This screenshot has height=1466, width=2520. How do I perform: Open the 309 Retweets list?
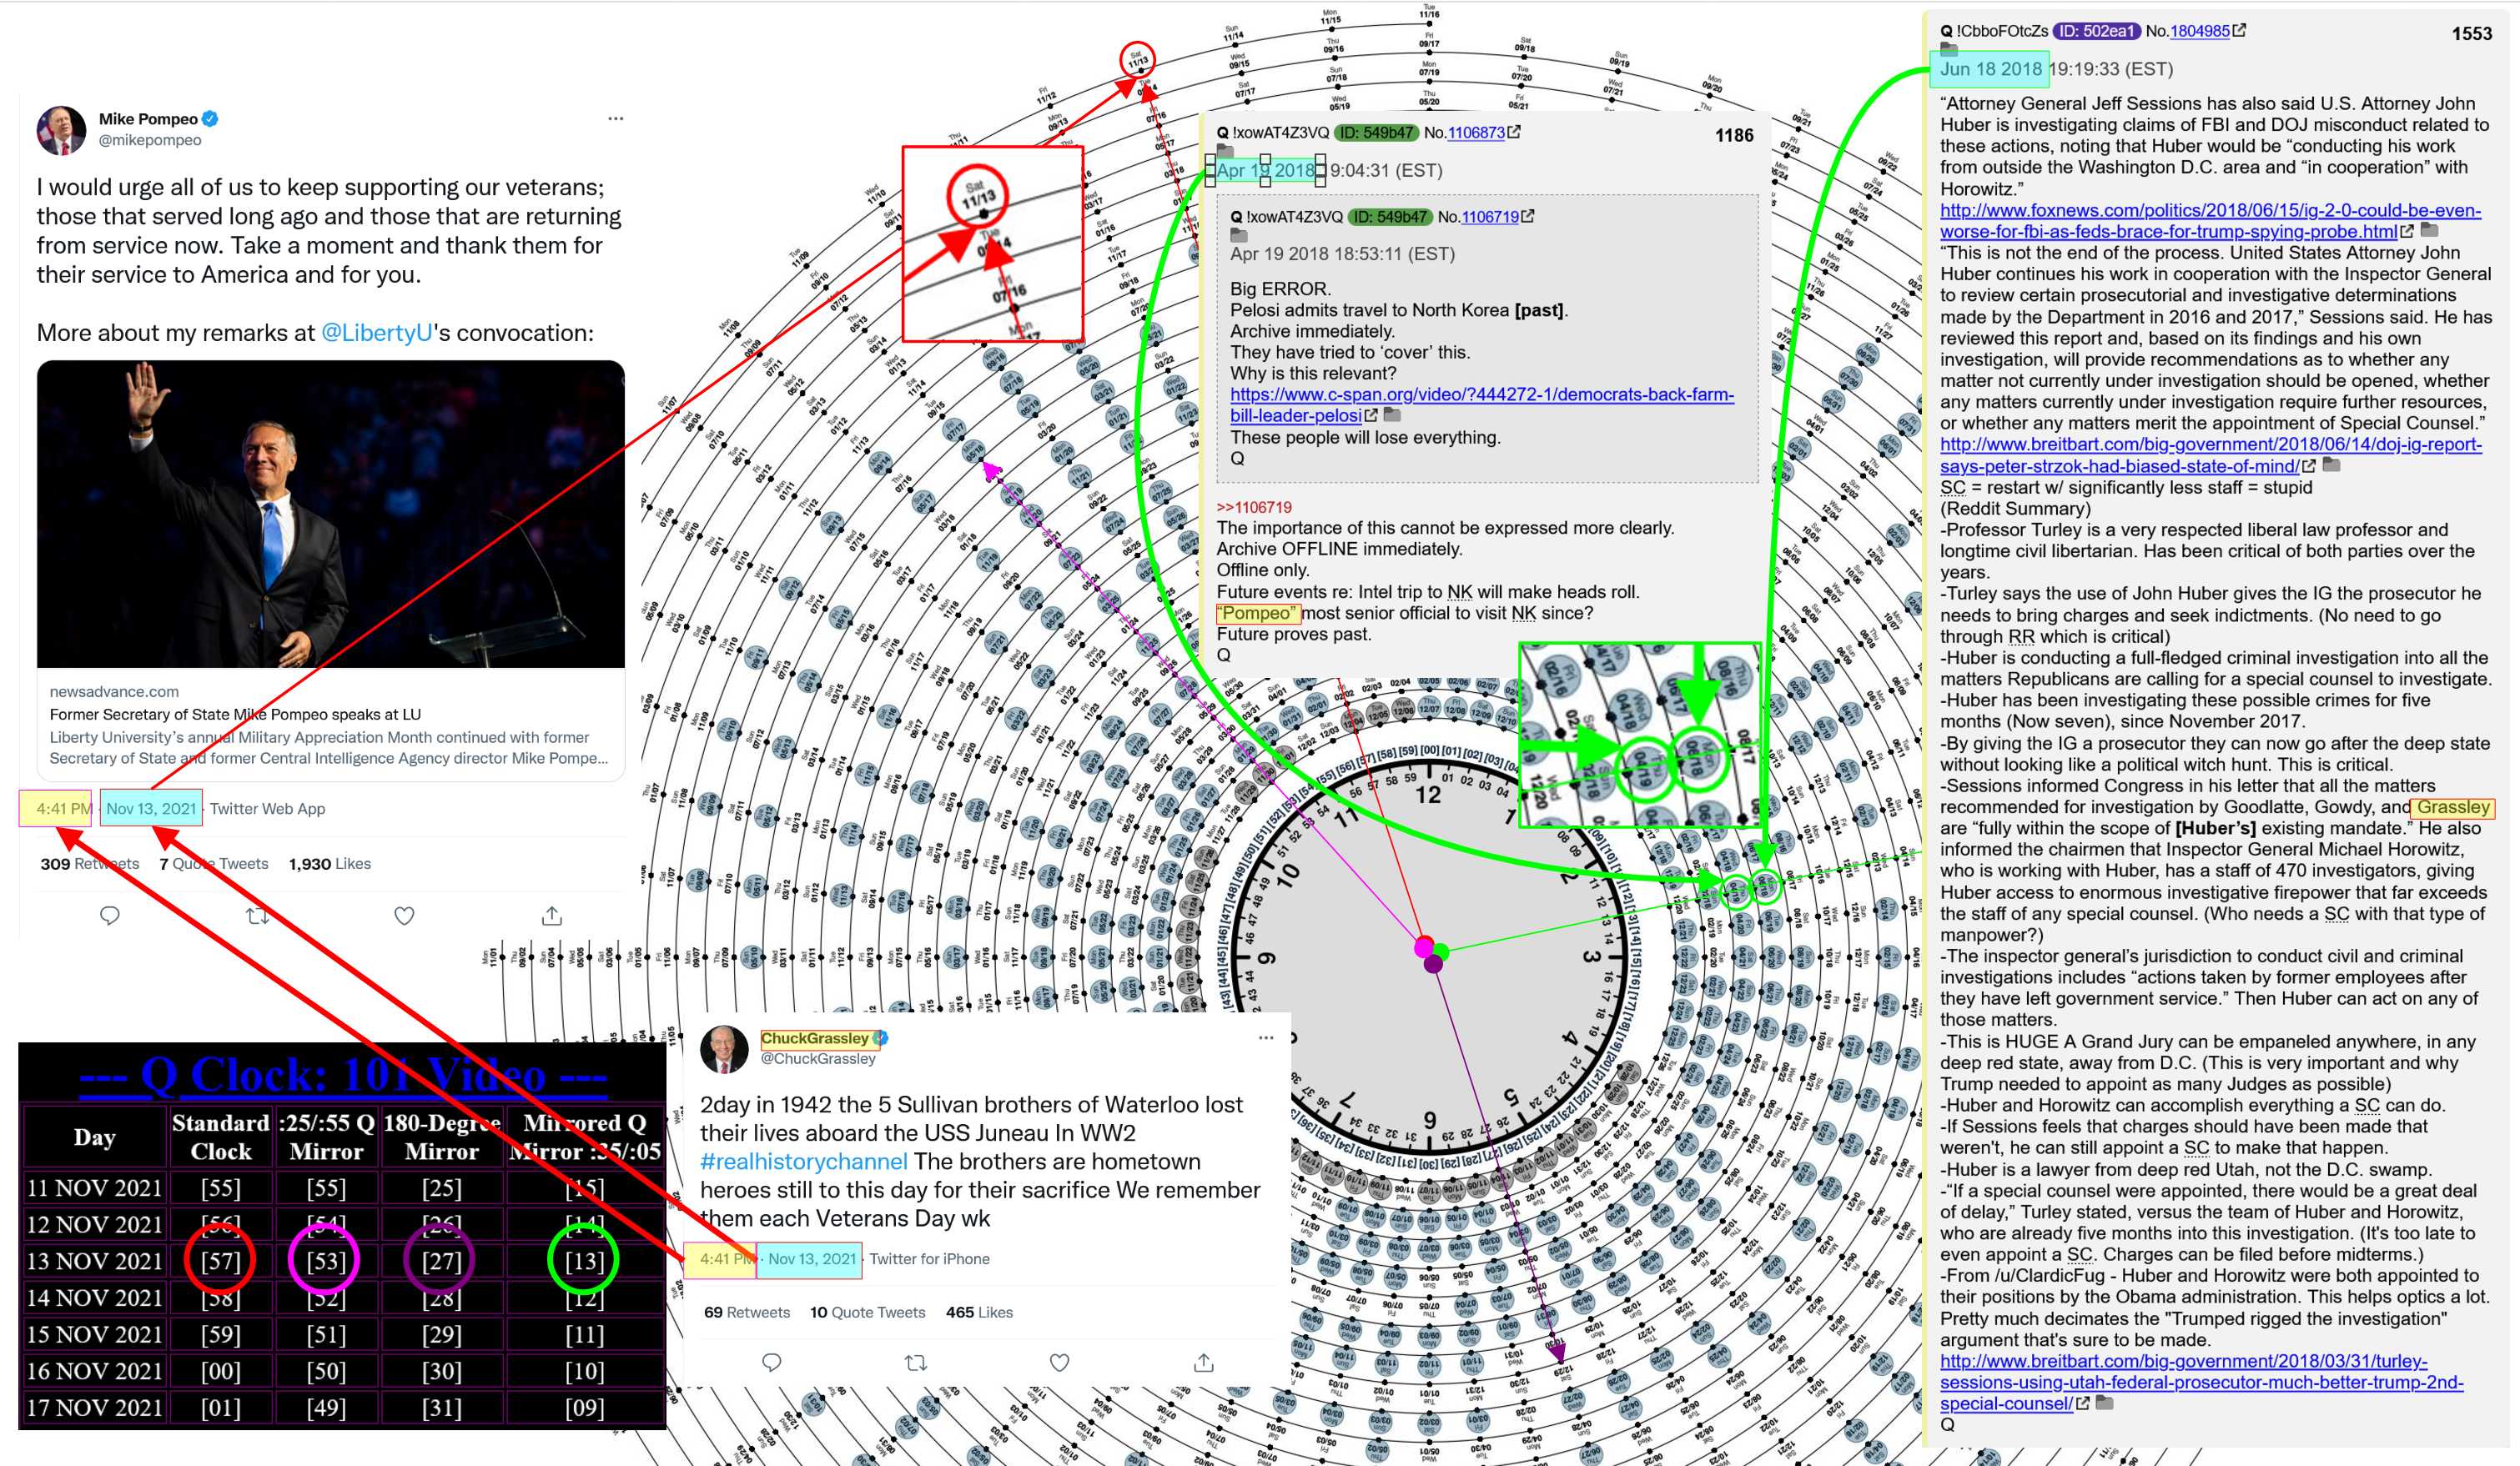90,864
